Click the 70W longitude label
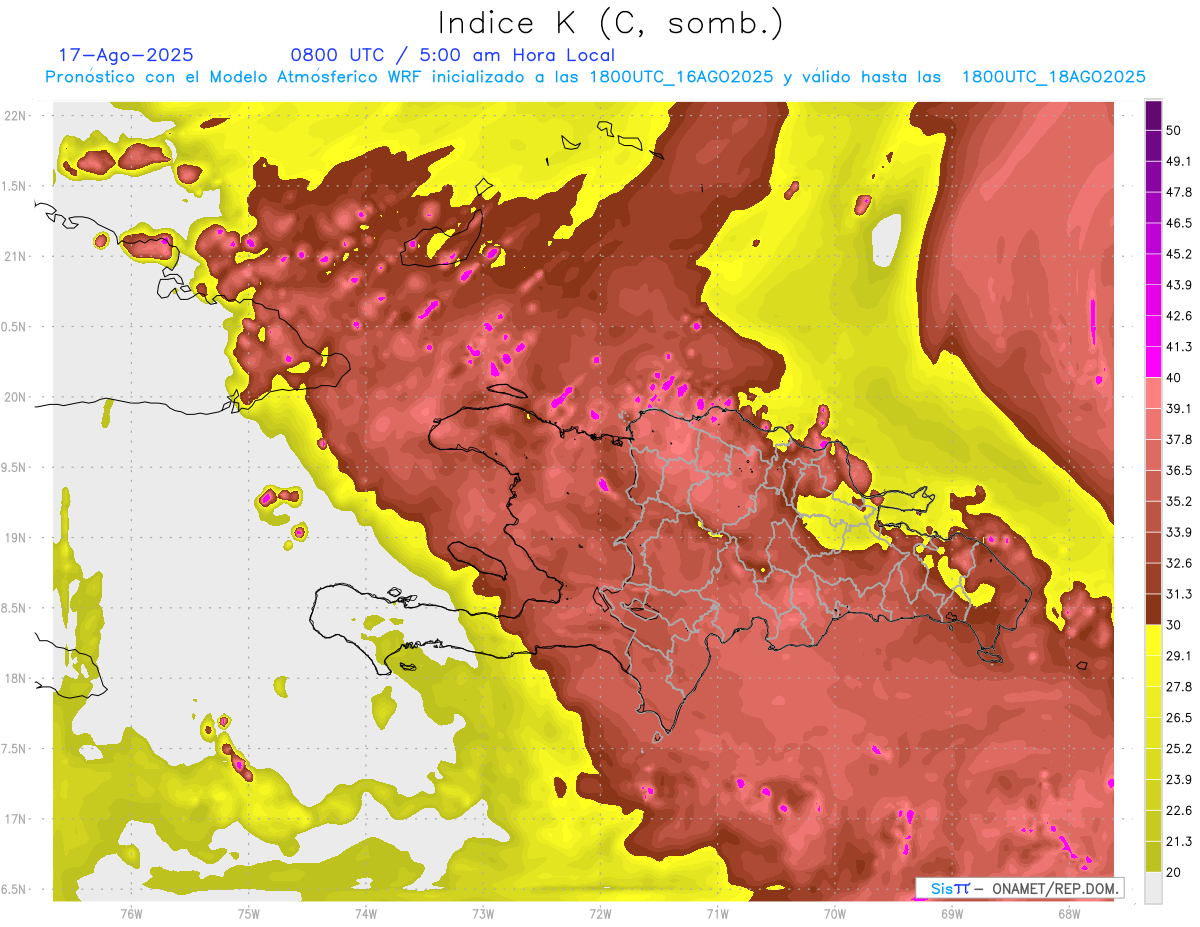 834,913
